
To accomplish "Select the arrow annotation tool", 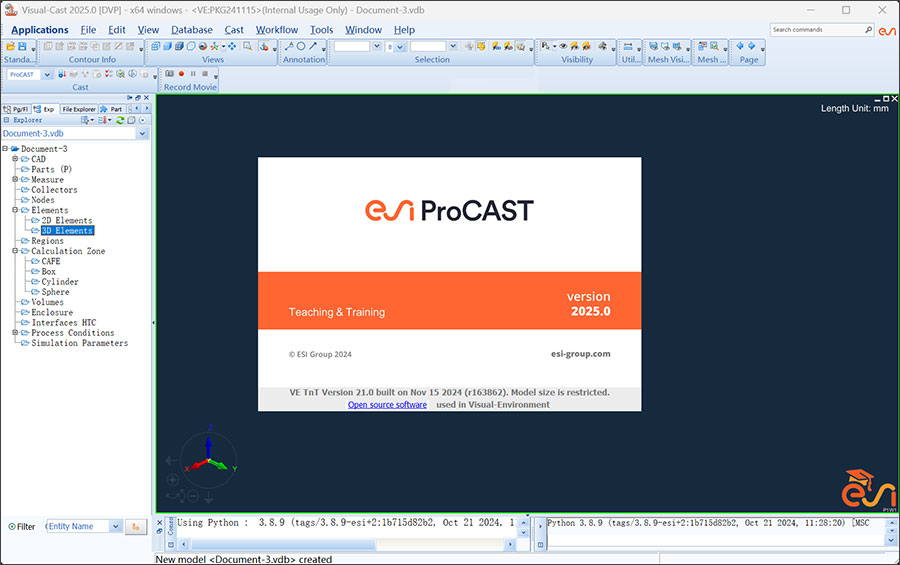I will click(x=313, y=46).
